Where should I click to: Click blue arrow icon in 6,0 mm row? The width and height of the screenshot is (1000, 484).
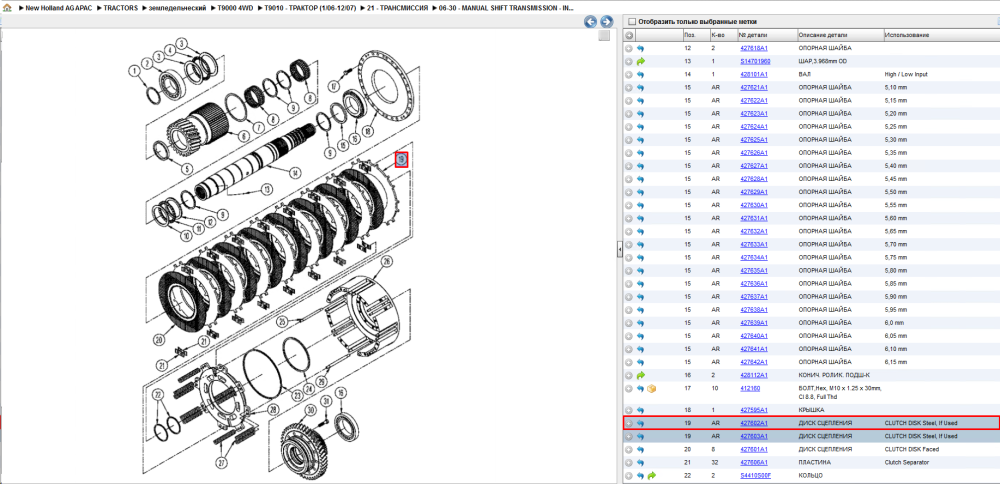[x=641, y=323]
